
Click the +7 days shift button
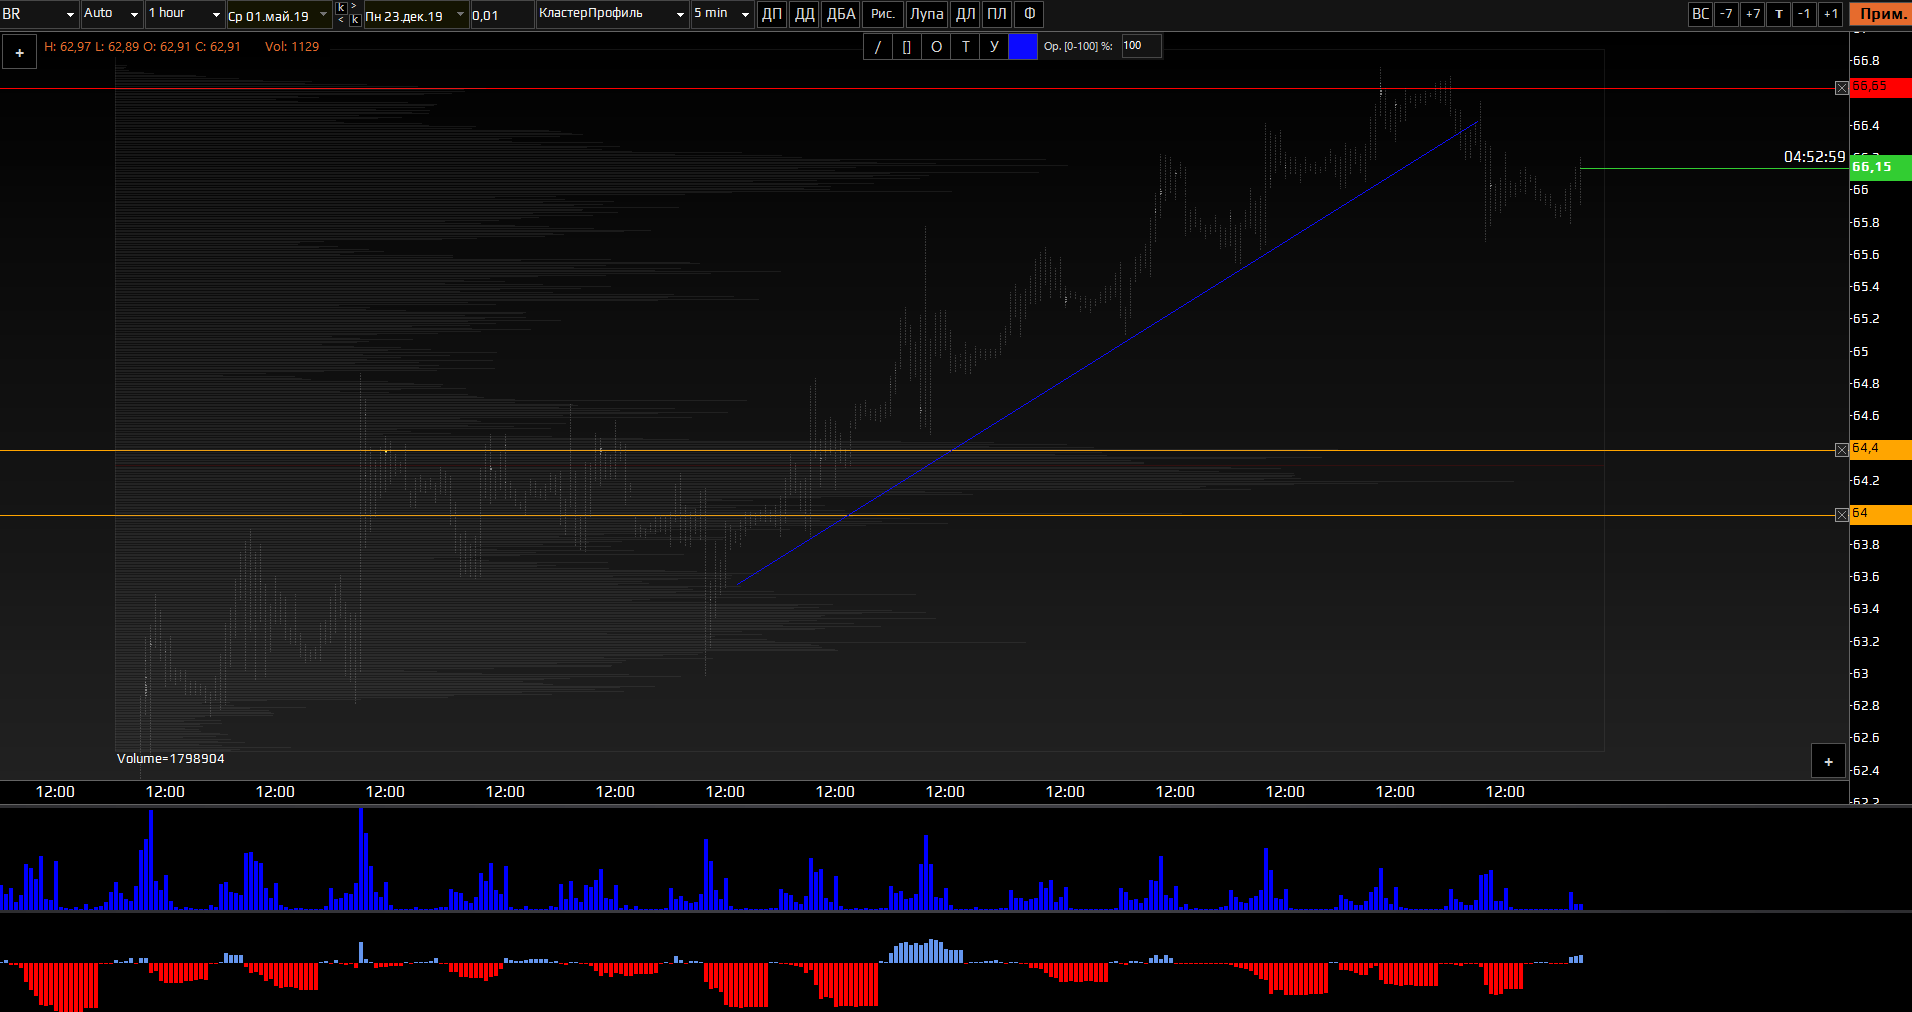click(x=1752, y=14)
